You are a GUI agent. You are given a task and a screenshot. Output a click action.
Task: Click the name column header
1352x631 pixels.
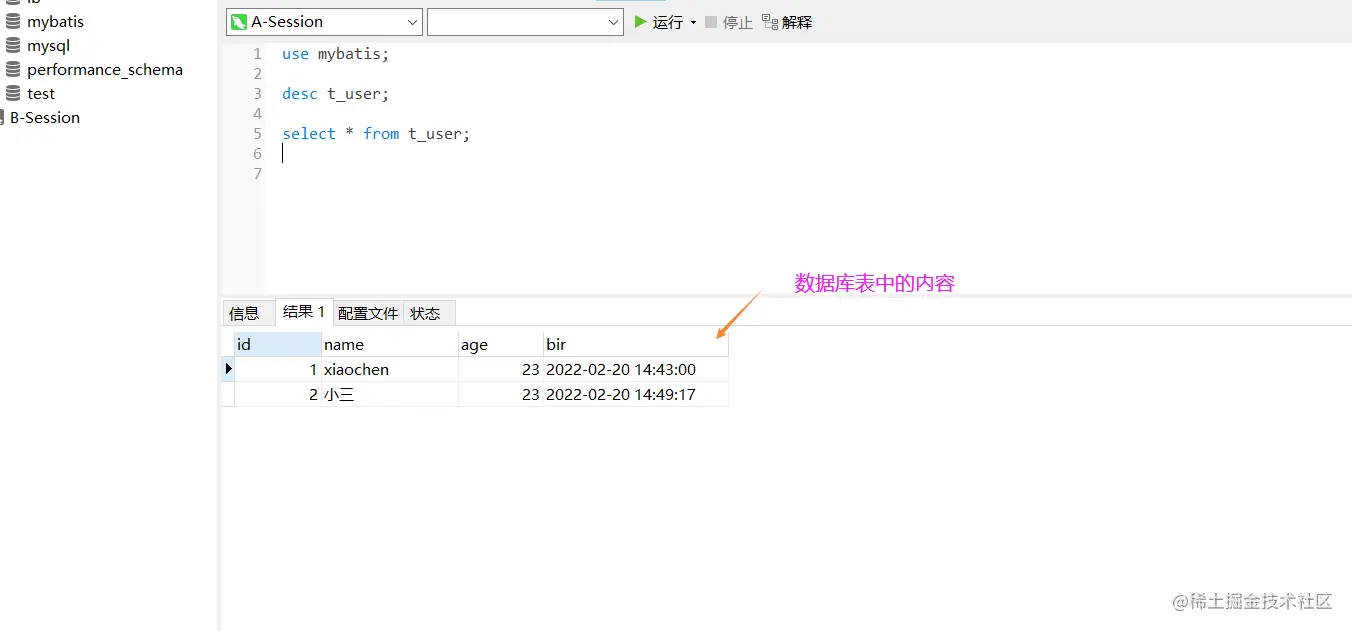(390, 344)
